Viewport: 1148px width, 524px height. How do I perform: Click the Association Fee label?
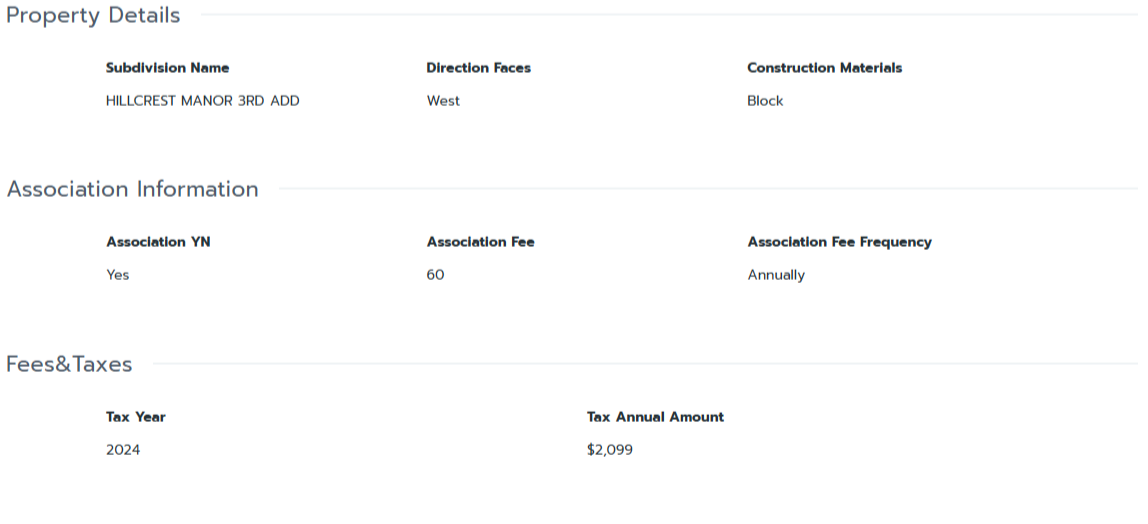click(x=480, y=242)
